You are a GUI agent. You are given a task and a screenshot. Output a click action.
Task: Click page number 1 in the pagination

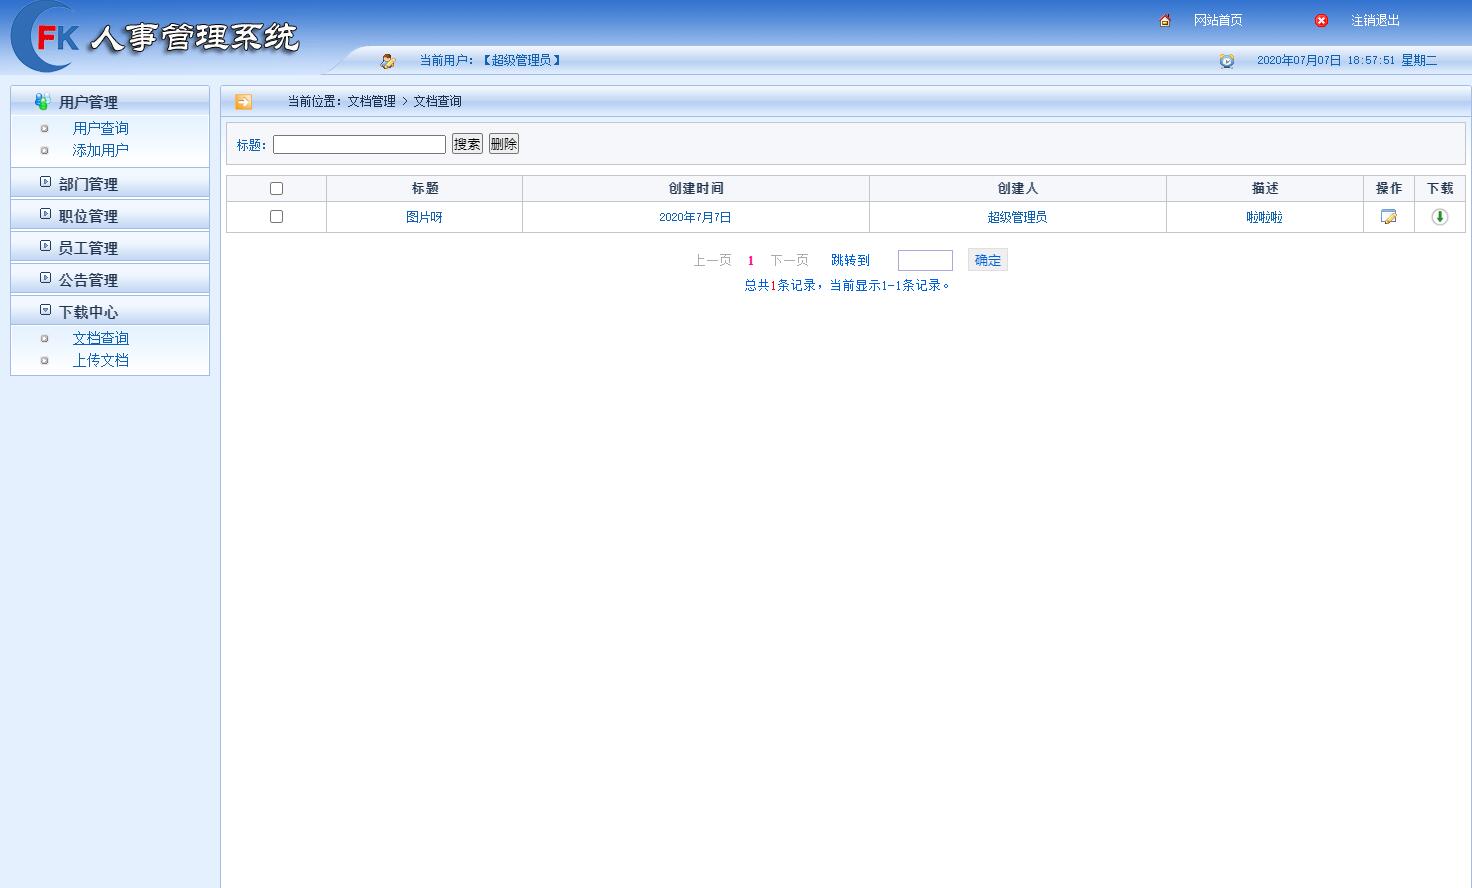(751, 261)
